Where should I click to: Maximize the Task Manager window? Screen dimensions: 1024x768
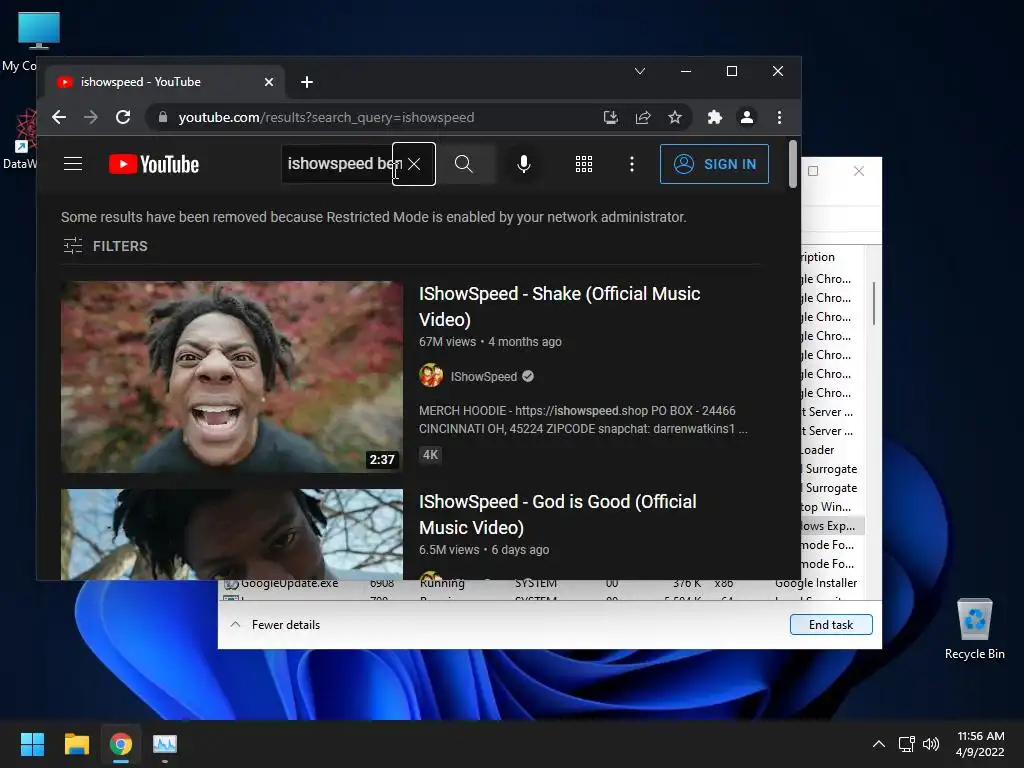[813, 171]
